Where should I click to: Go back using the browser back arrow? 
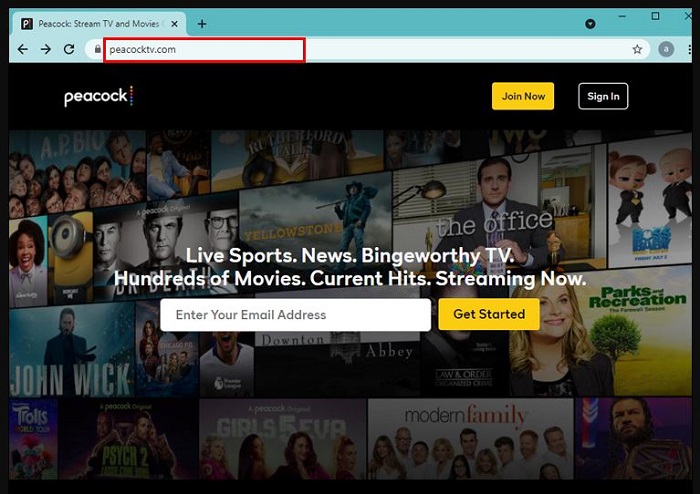pos(22,49)
